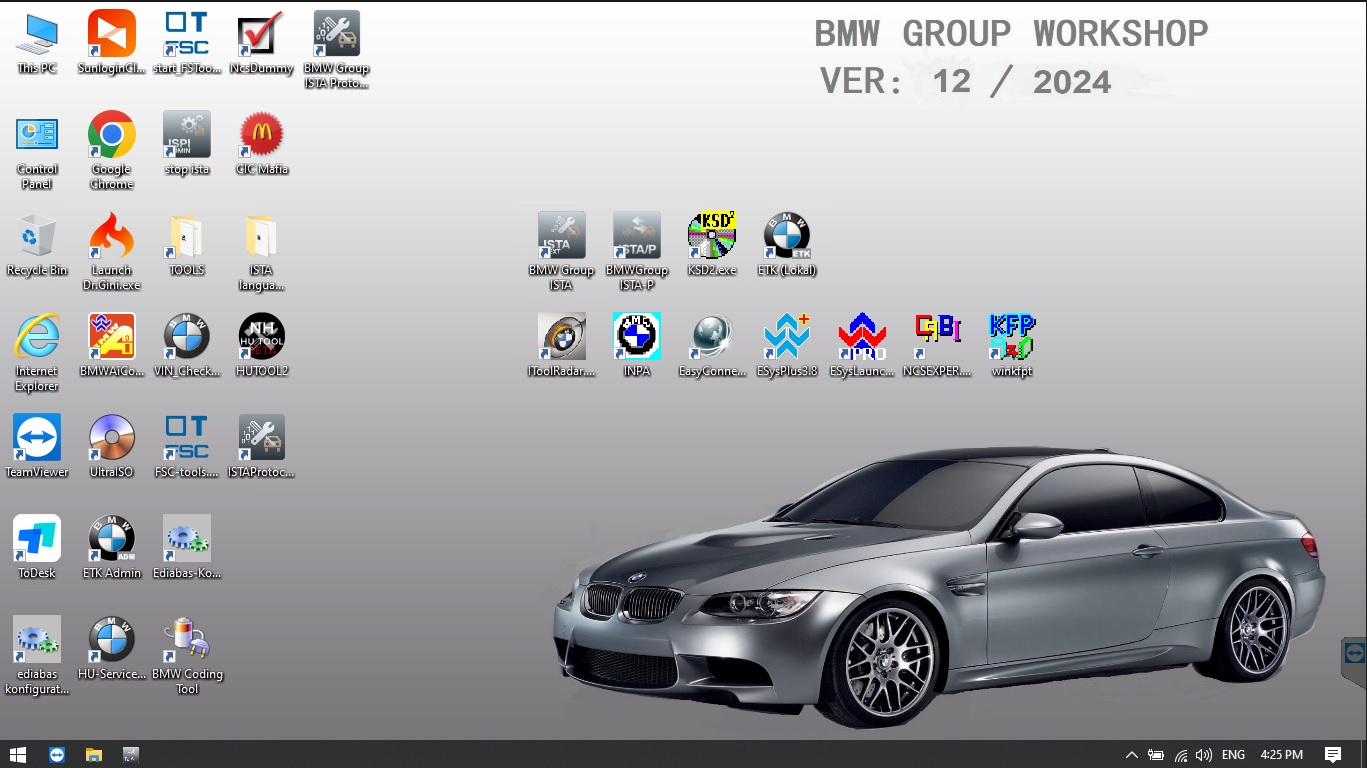The height and width of the screenshot is (768, 1367).
Task: Open the stop ista shortcut
Action: pyautogui.click(x=186, y=137)
